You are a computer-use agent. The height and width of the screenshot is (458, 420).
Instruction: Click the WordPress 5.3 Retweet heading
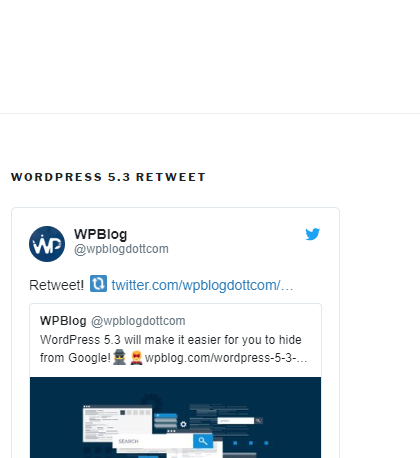coord(108,177)
